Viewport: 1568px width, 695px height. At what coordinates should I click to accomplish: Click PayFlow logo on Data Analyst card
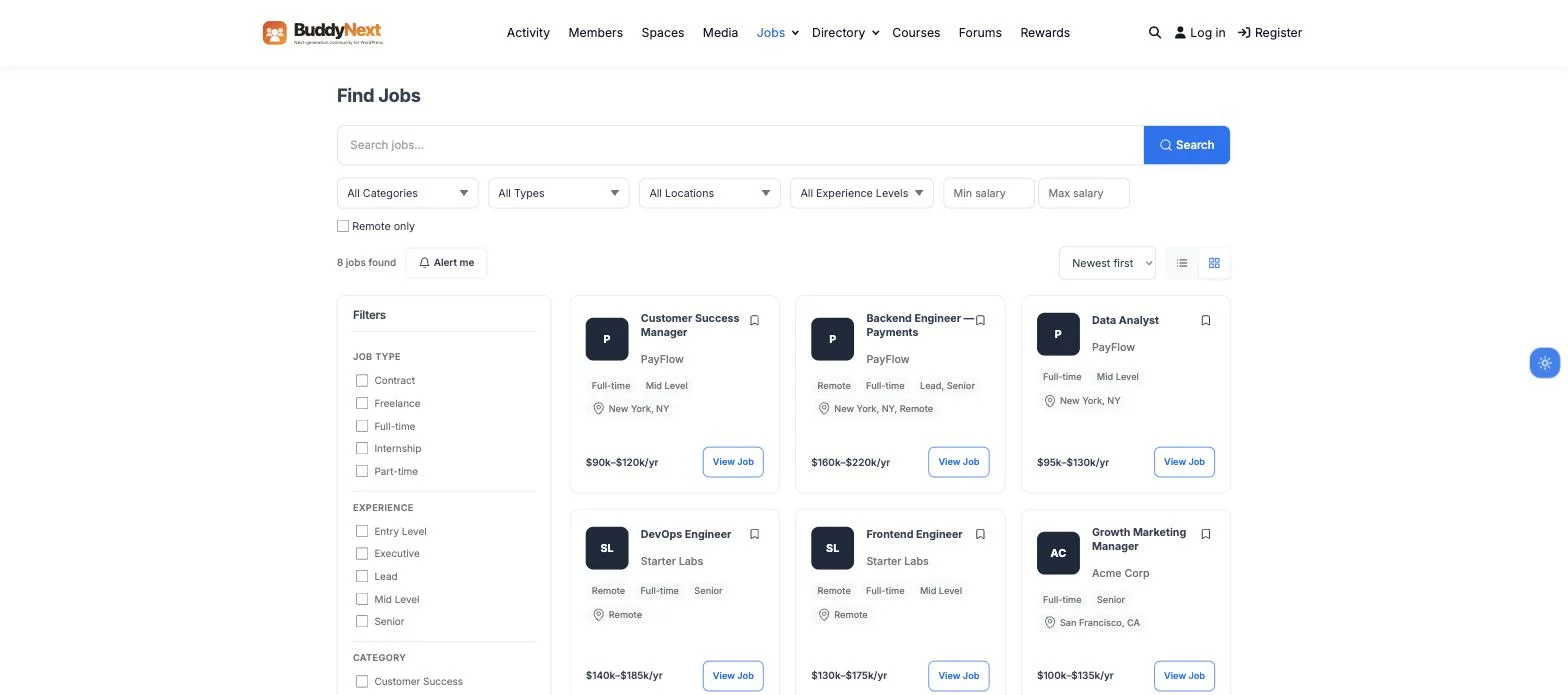(x=1058, y=334)
